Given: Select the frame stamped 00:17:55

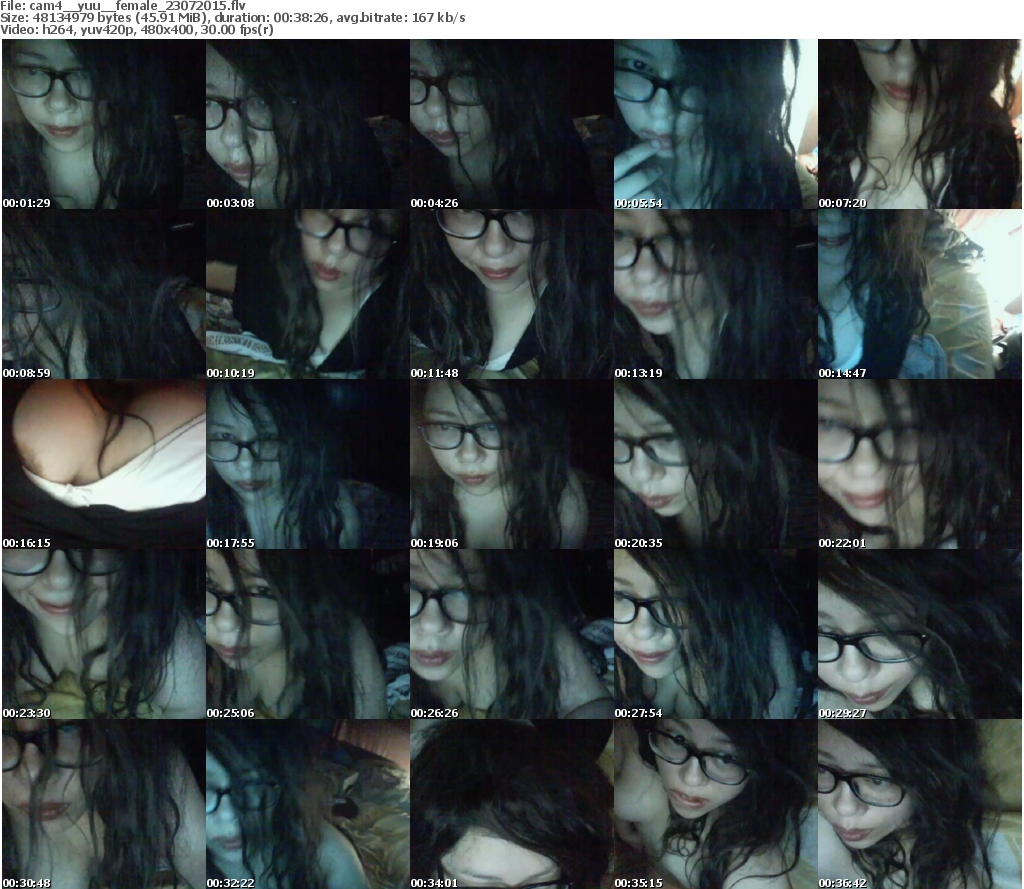Looking at the screenshot, I should click(x=308, y=464).
